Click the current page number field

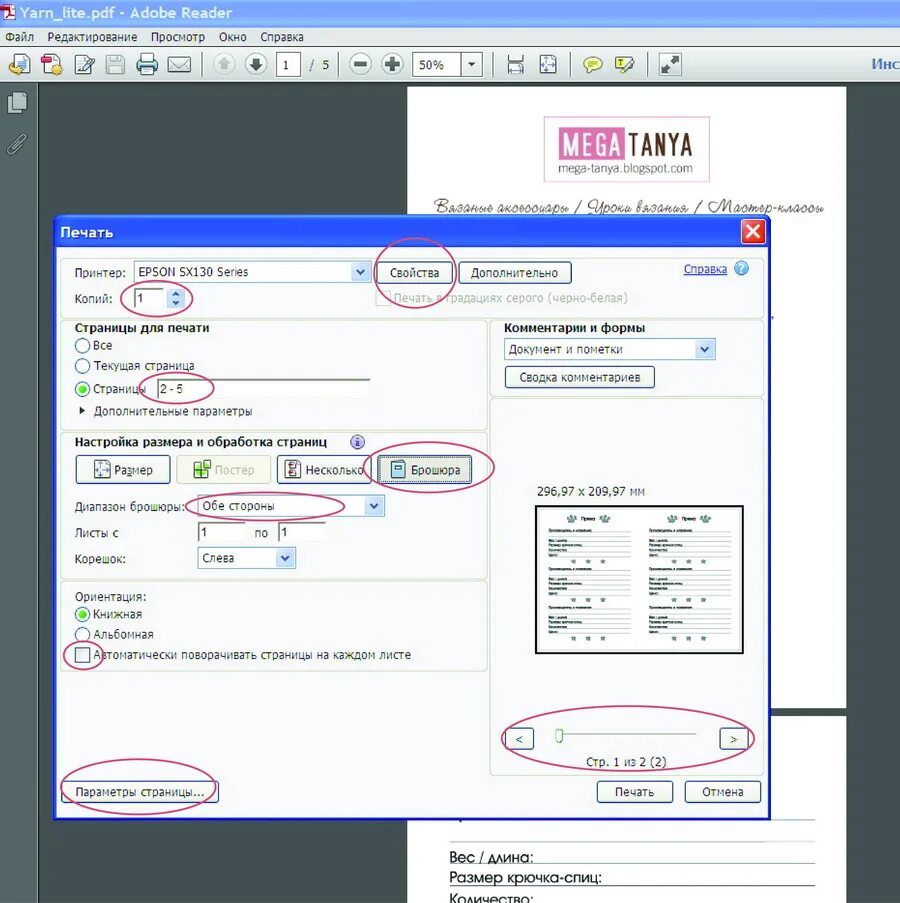pos(288,64)
